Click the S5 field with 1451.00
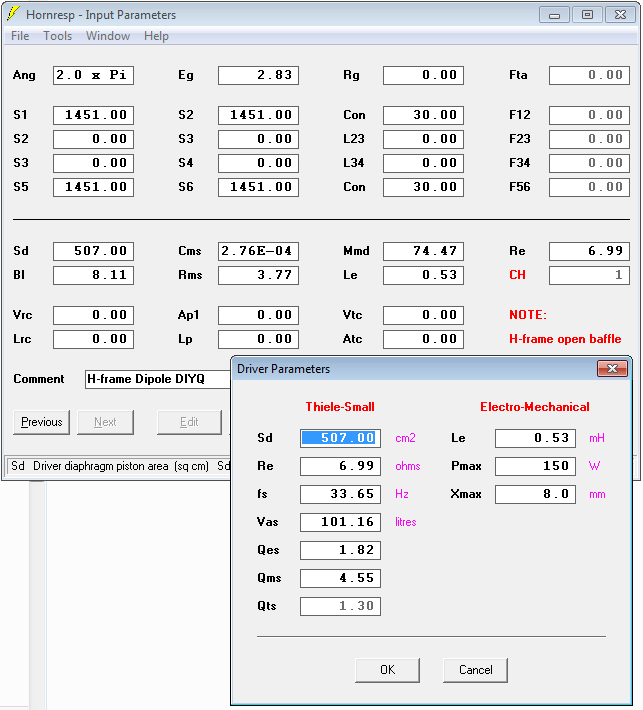The height and width of the screenshot is (710, 643). 93,187
